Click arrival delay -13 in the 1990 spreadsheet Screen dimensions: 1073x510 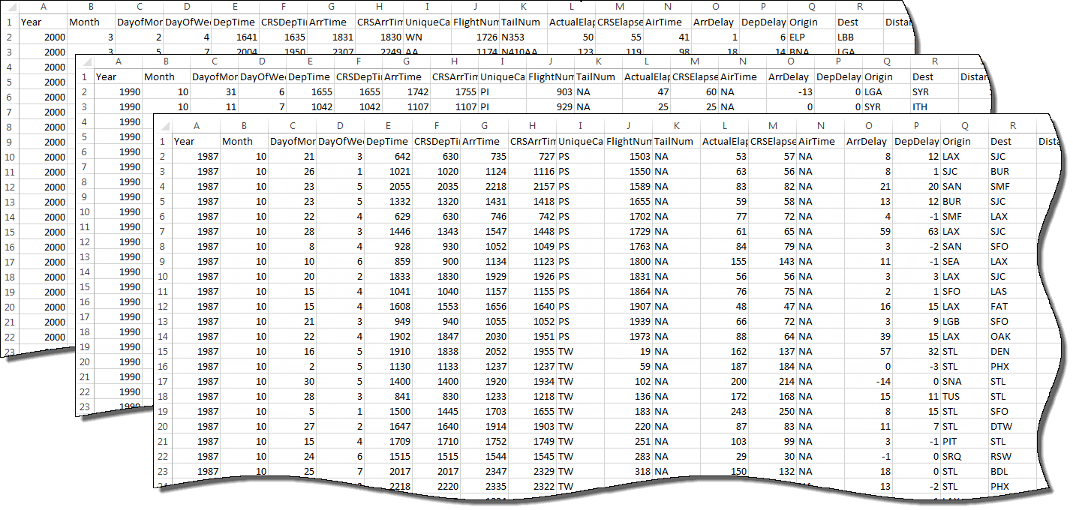point(790,92)
